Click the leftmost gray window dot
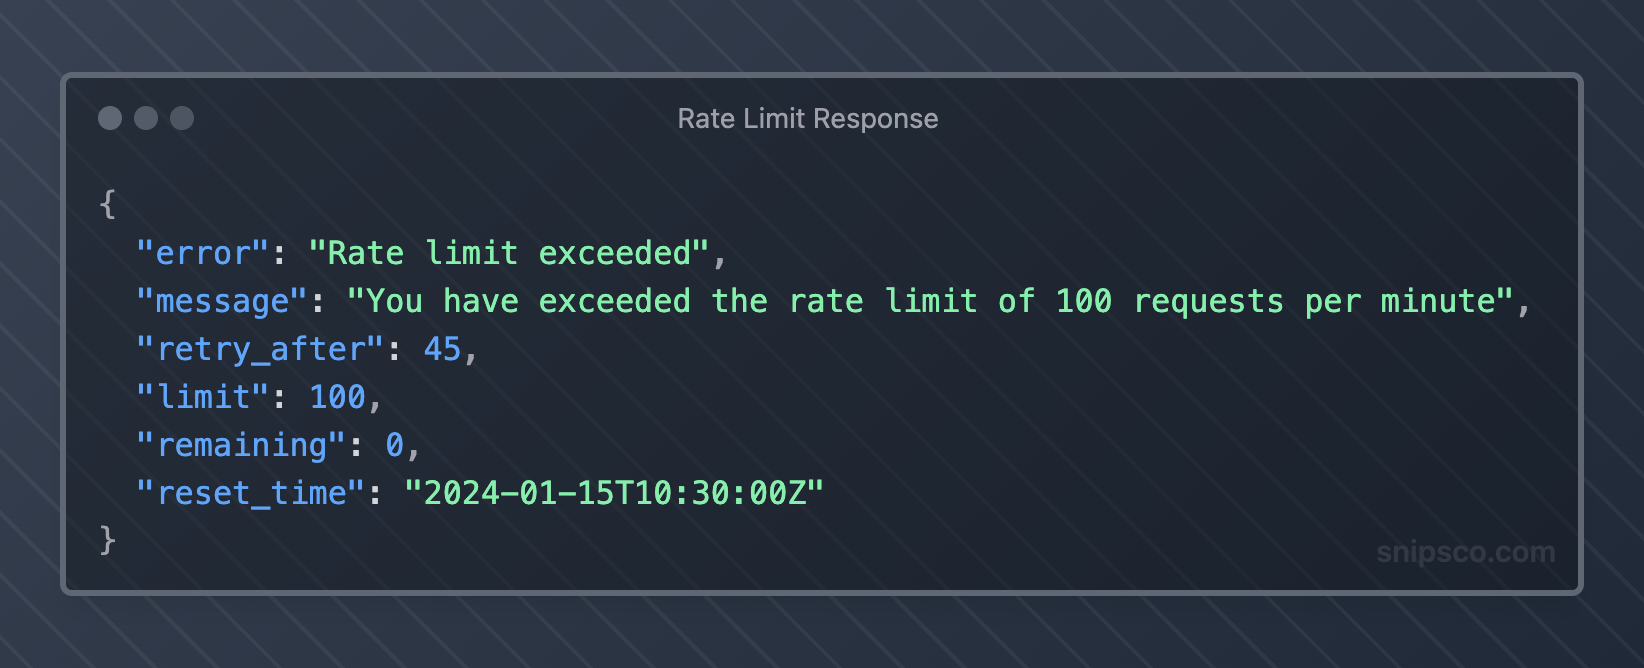This screenshot has width=1644, height=668. point(110,118)
